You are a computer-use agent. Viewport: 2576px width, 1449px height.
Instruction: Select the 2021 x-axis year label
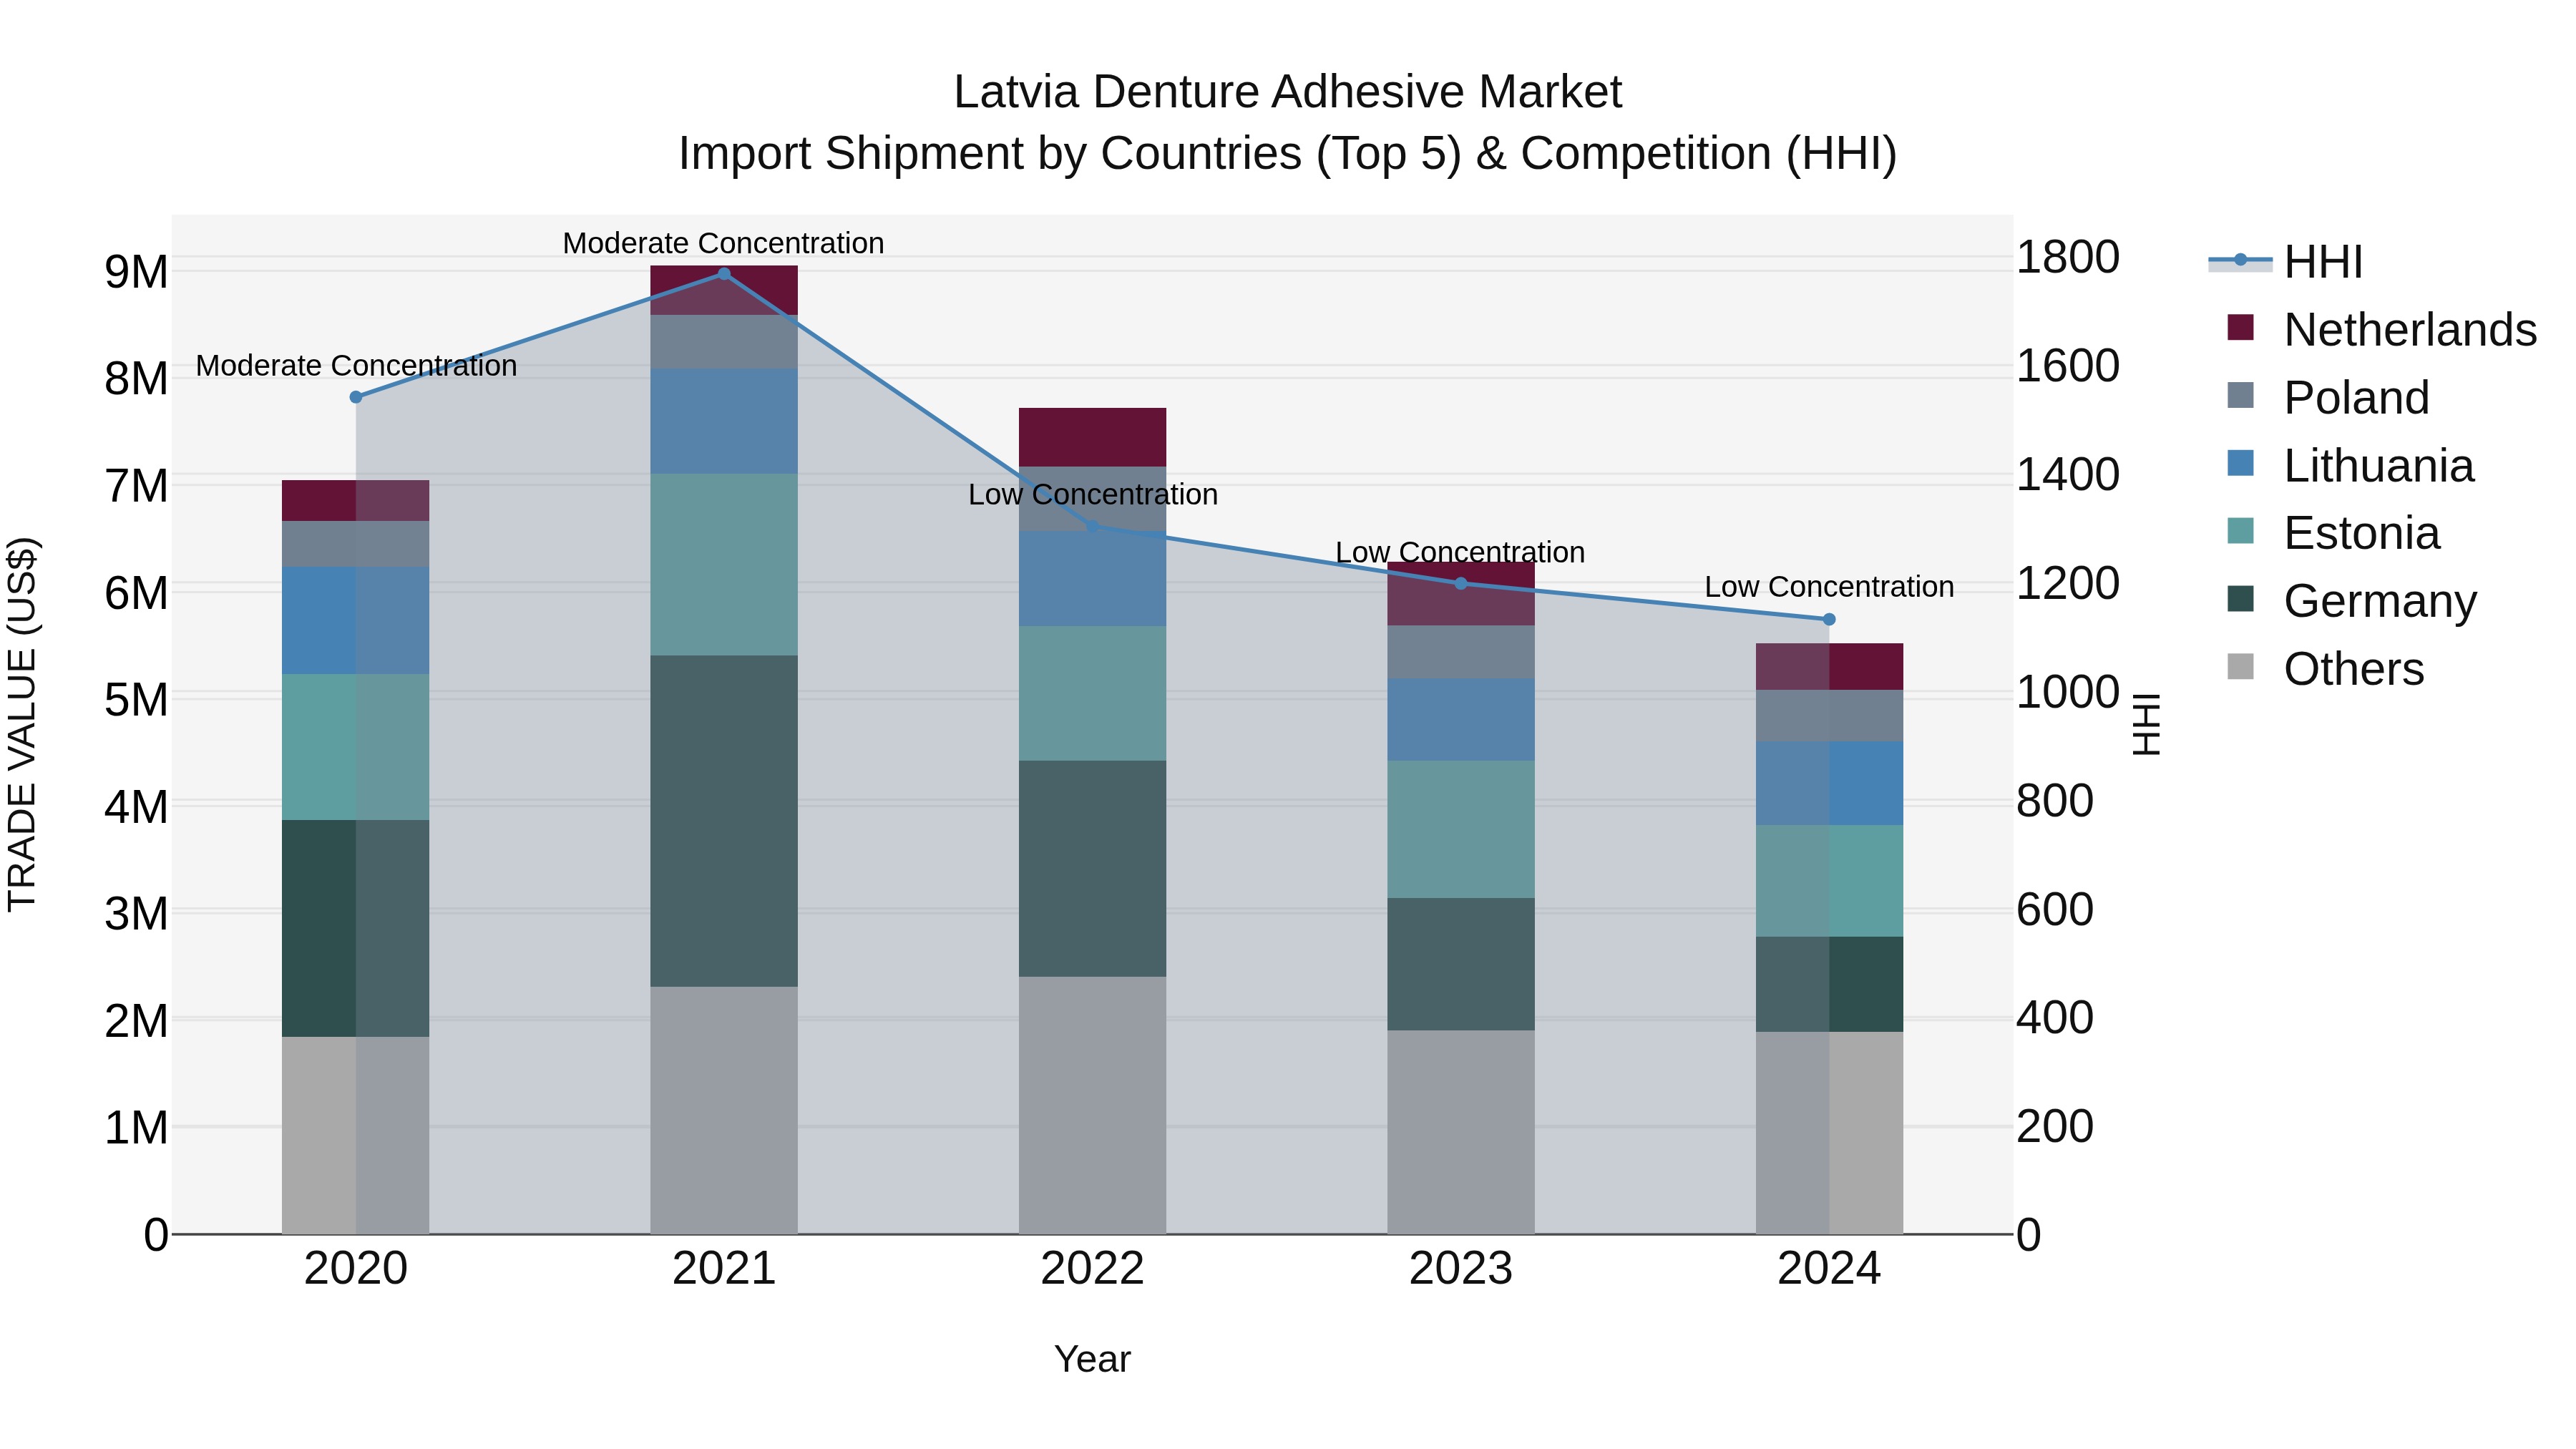[x=724, y=1269]
